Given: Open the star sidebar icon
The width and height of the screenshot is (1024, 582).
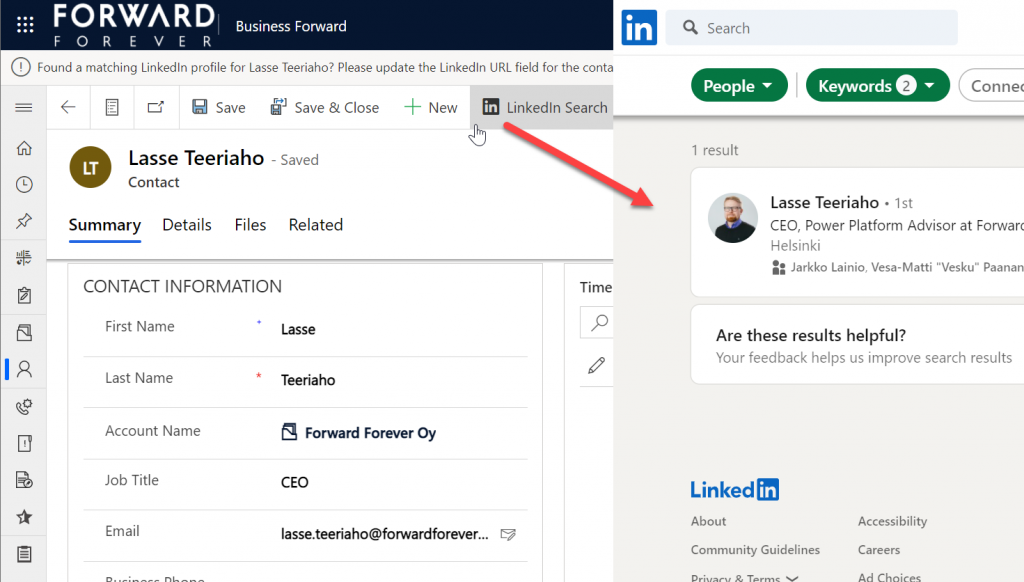Looking at the screenshot, I should (x=24, y=517).
